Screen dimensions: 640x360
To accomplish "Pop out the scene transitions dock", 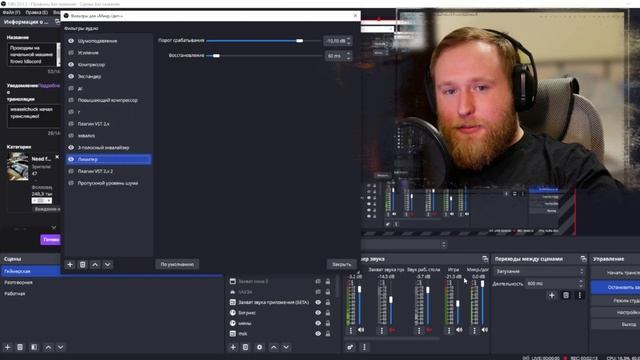I will pyautogui.click(x=583, y=259).
